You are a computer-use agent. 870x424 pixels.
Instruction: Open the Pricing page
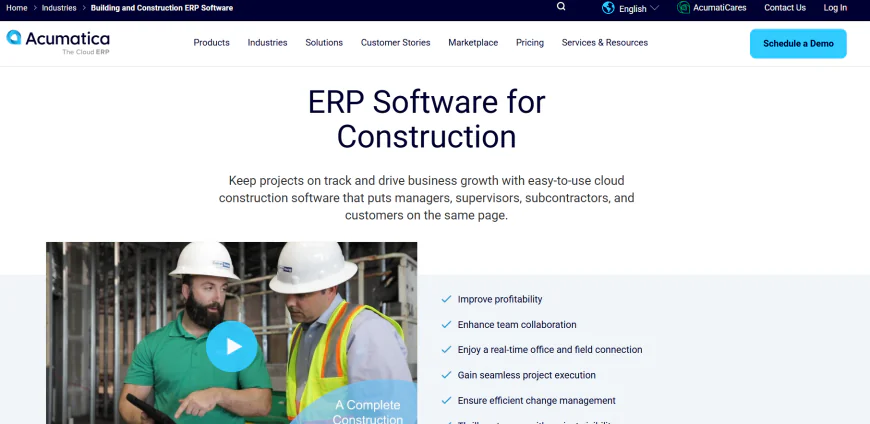pyautogui.click(x=530, y=43)
